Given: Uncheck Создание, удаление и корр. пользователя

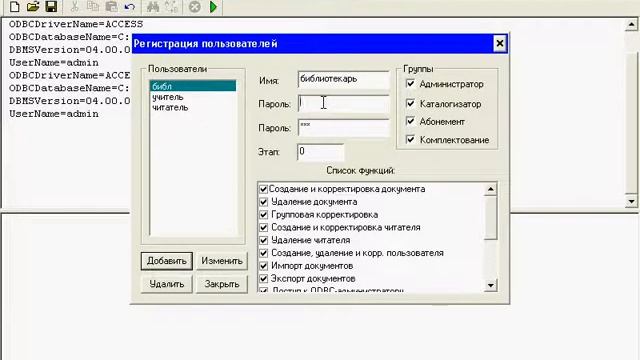Looking at the screenshot, I should (x=263, y=253).
